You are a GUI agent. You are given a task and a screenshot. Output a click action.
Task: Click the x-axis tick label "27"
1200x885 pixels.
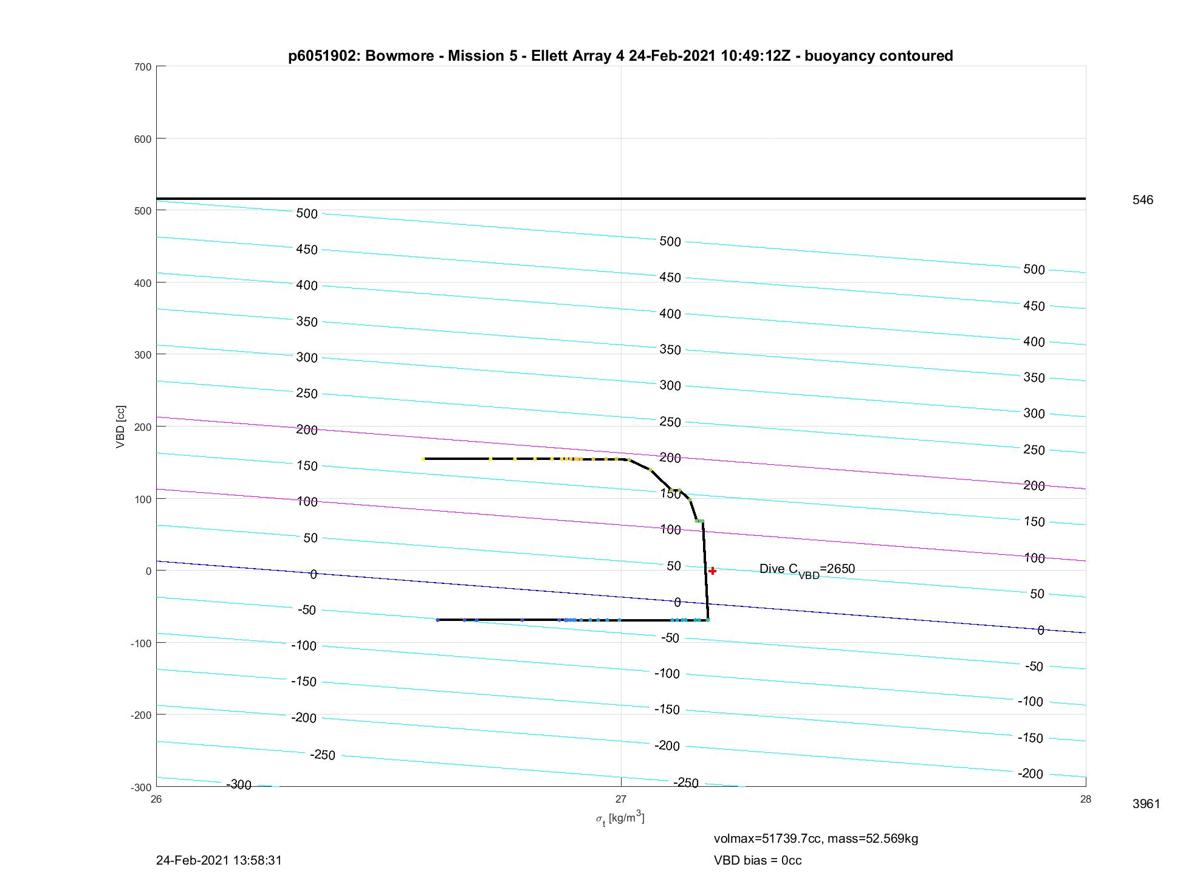(621, 799)
